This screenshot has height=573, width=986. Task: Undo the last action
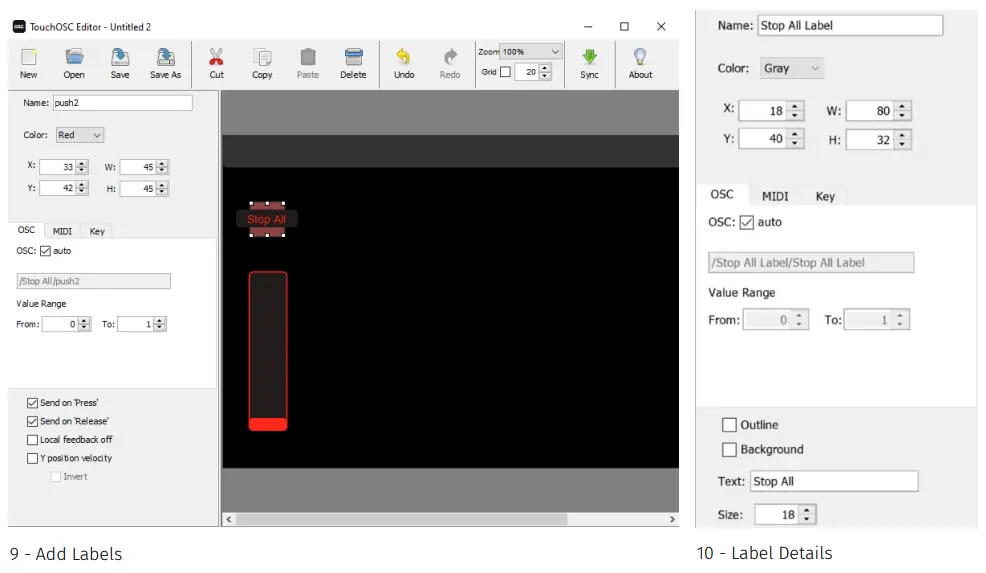pyautogui.click(x=403, y=58)
